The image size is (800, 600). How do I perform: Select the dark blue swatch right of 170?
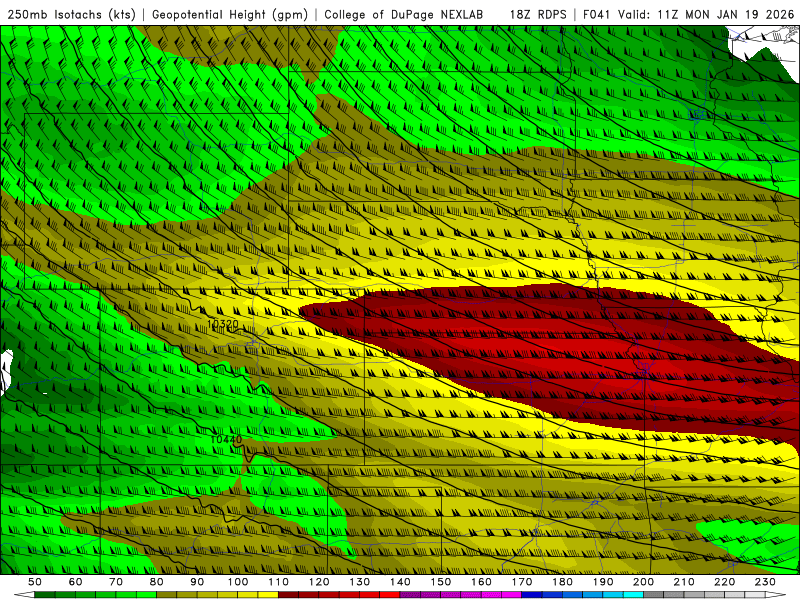[532, 595]
